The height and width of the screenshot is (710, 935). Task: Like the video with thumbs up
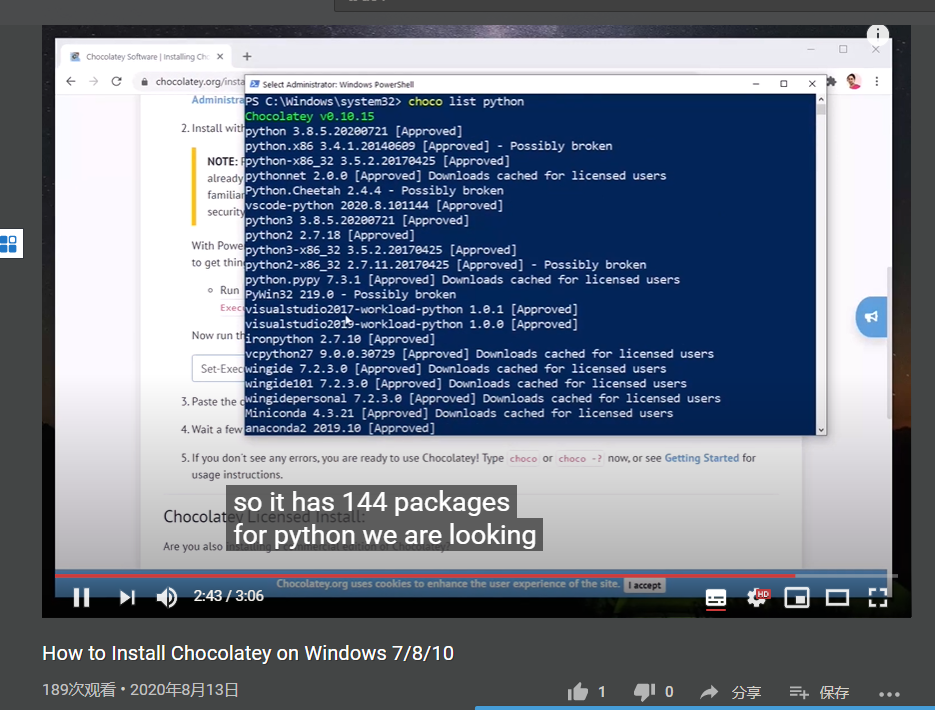pyautogui.click(x=578, y=692)
